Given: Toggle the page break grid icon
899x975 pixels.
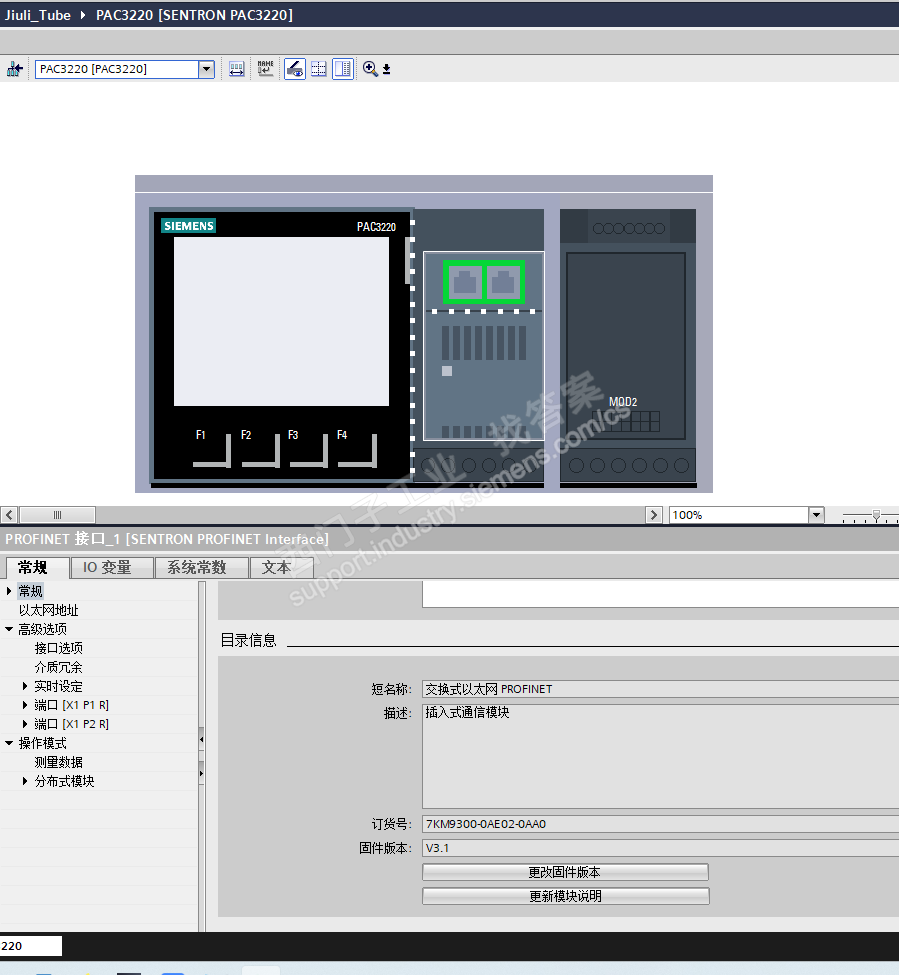Looking at the screenshot, I should coord(318,69).
